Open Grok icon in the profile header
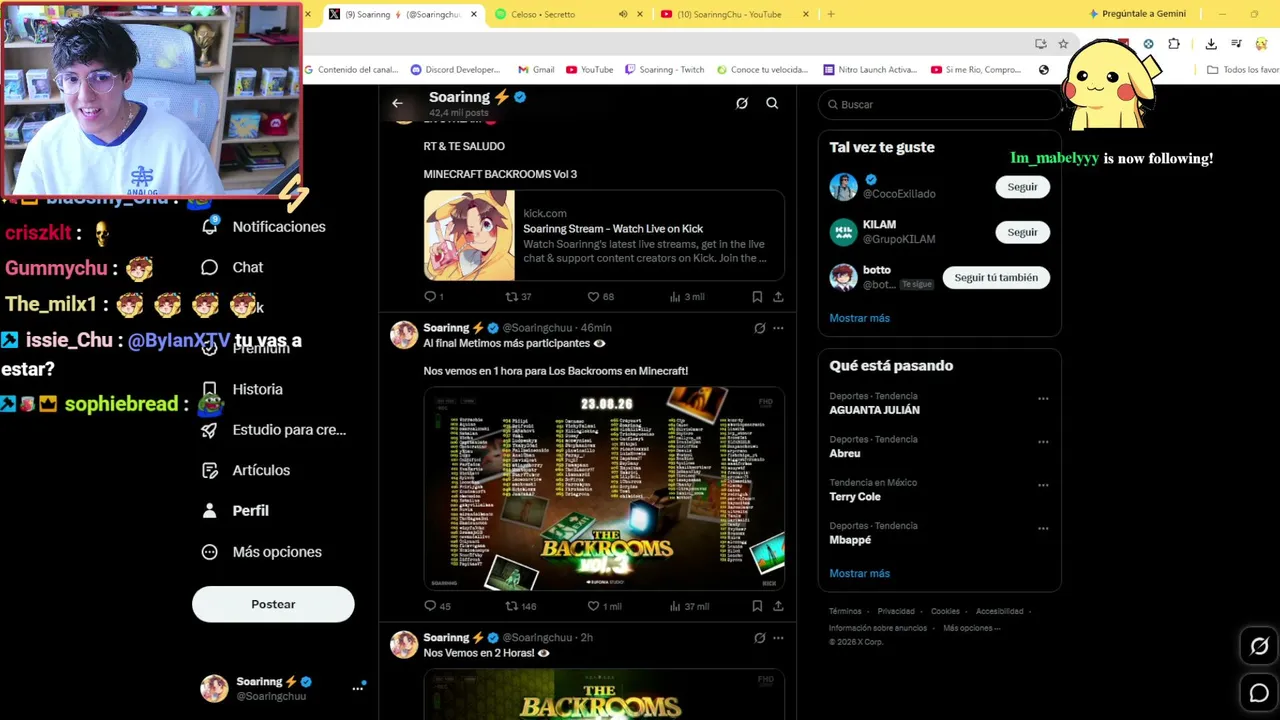 pos(742,103)
